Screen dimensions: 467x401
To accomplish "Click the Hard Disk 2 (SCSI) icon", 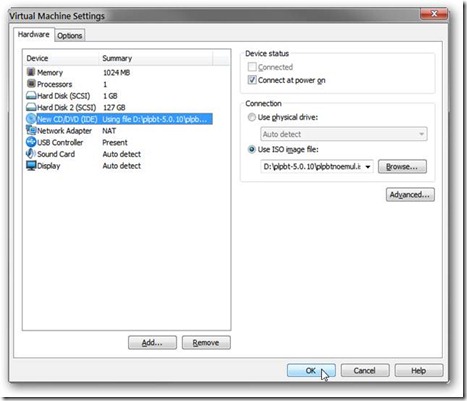I will 31,107.
